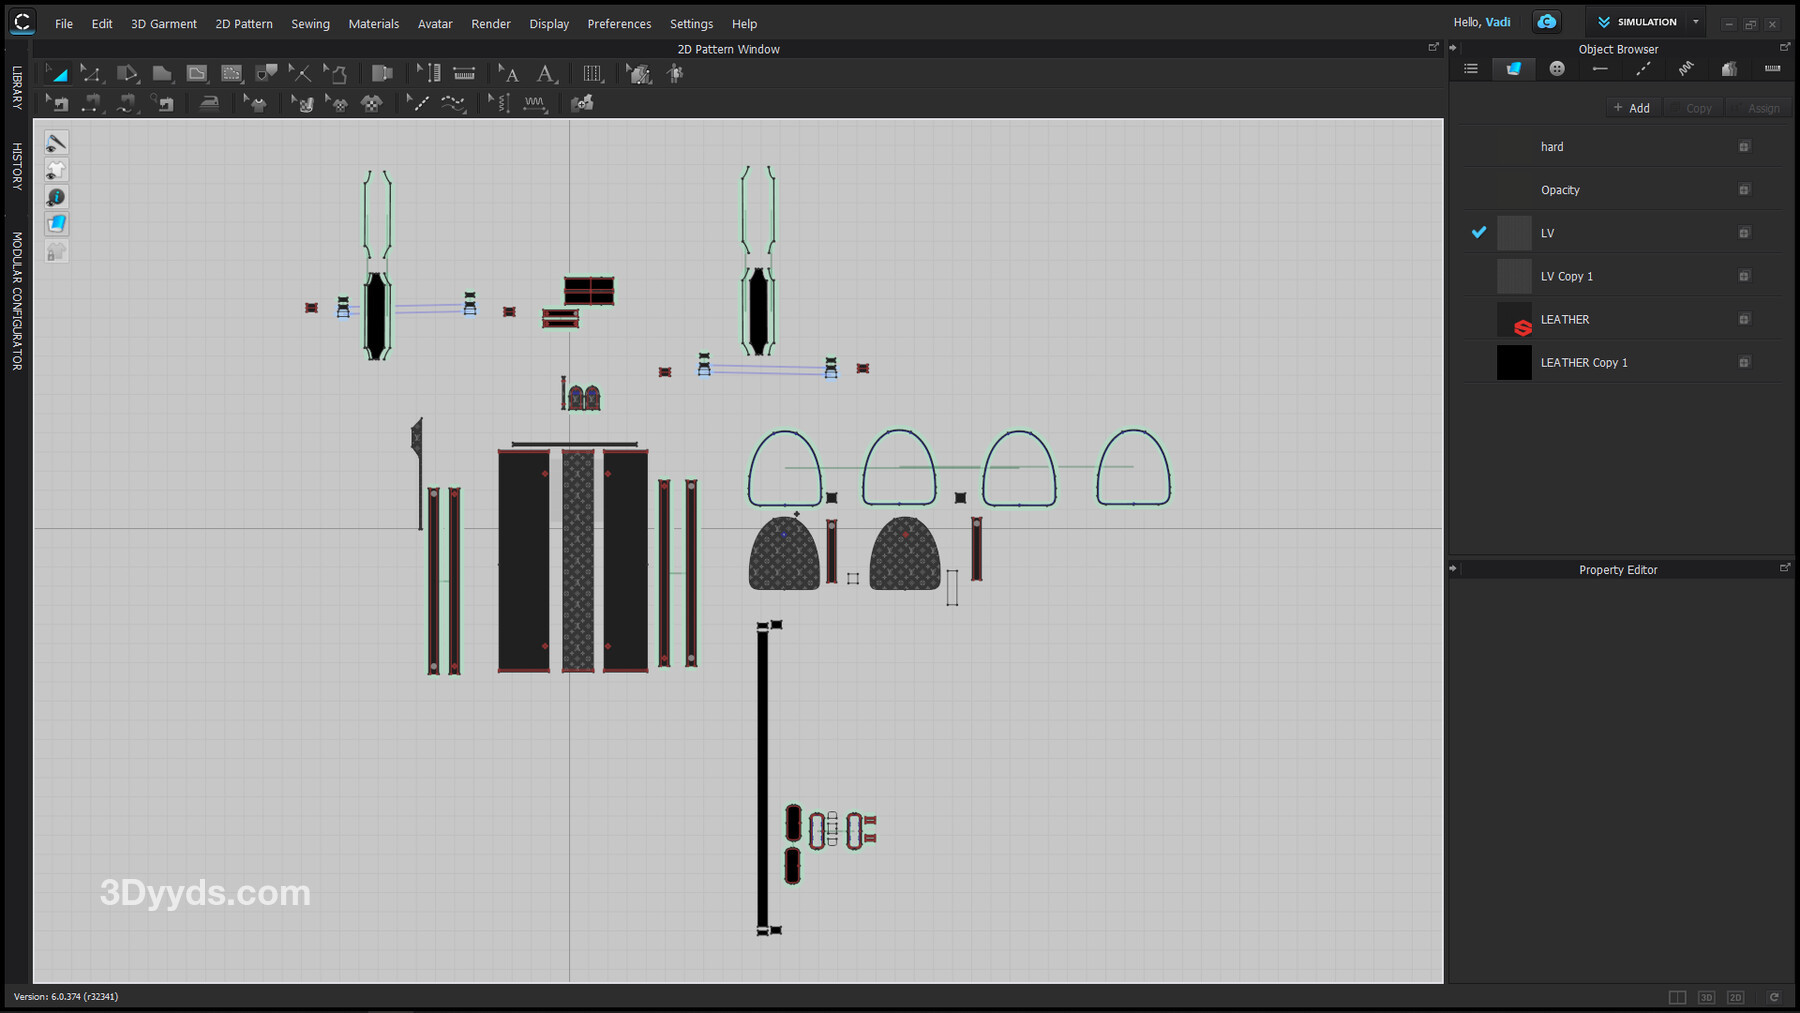Toggle sewing line visibility in 2D window
1800x1013 pixels.
coord(56,143)
